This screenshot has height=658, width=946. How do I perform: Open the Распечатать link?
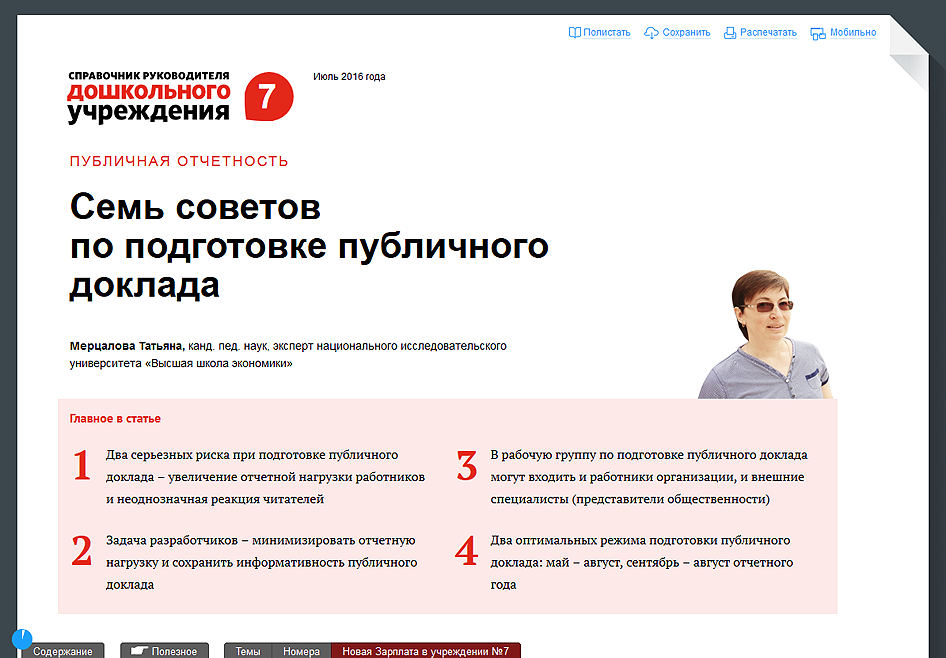(768, 33)
